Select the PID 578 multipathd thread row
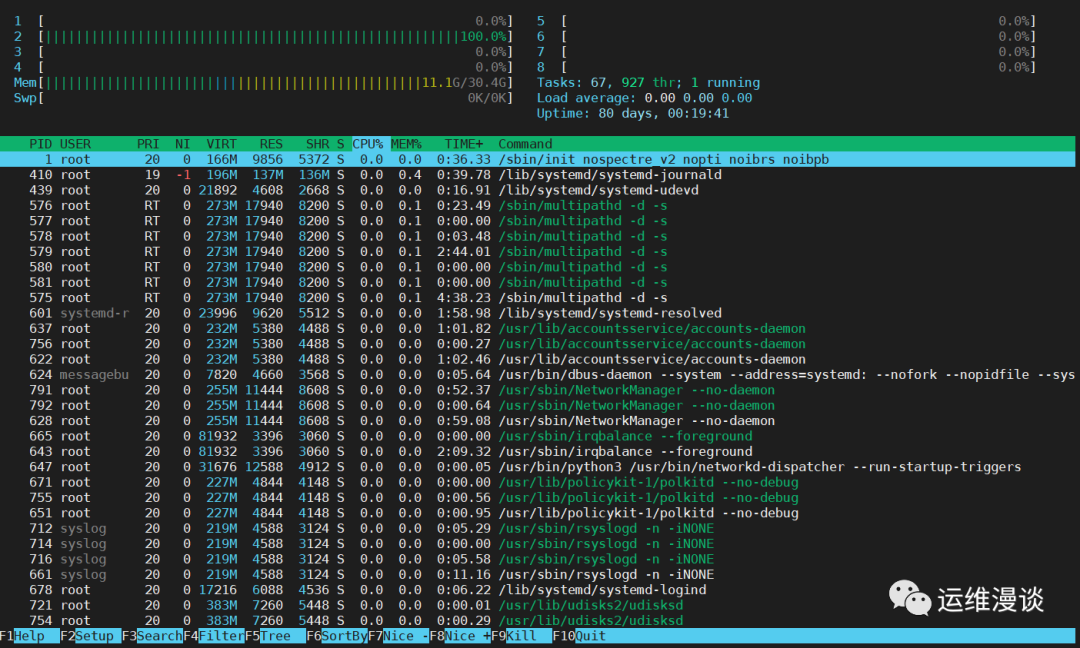Screen dimensions: 1080x648 pos(537,236)
